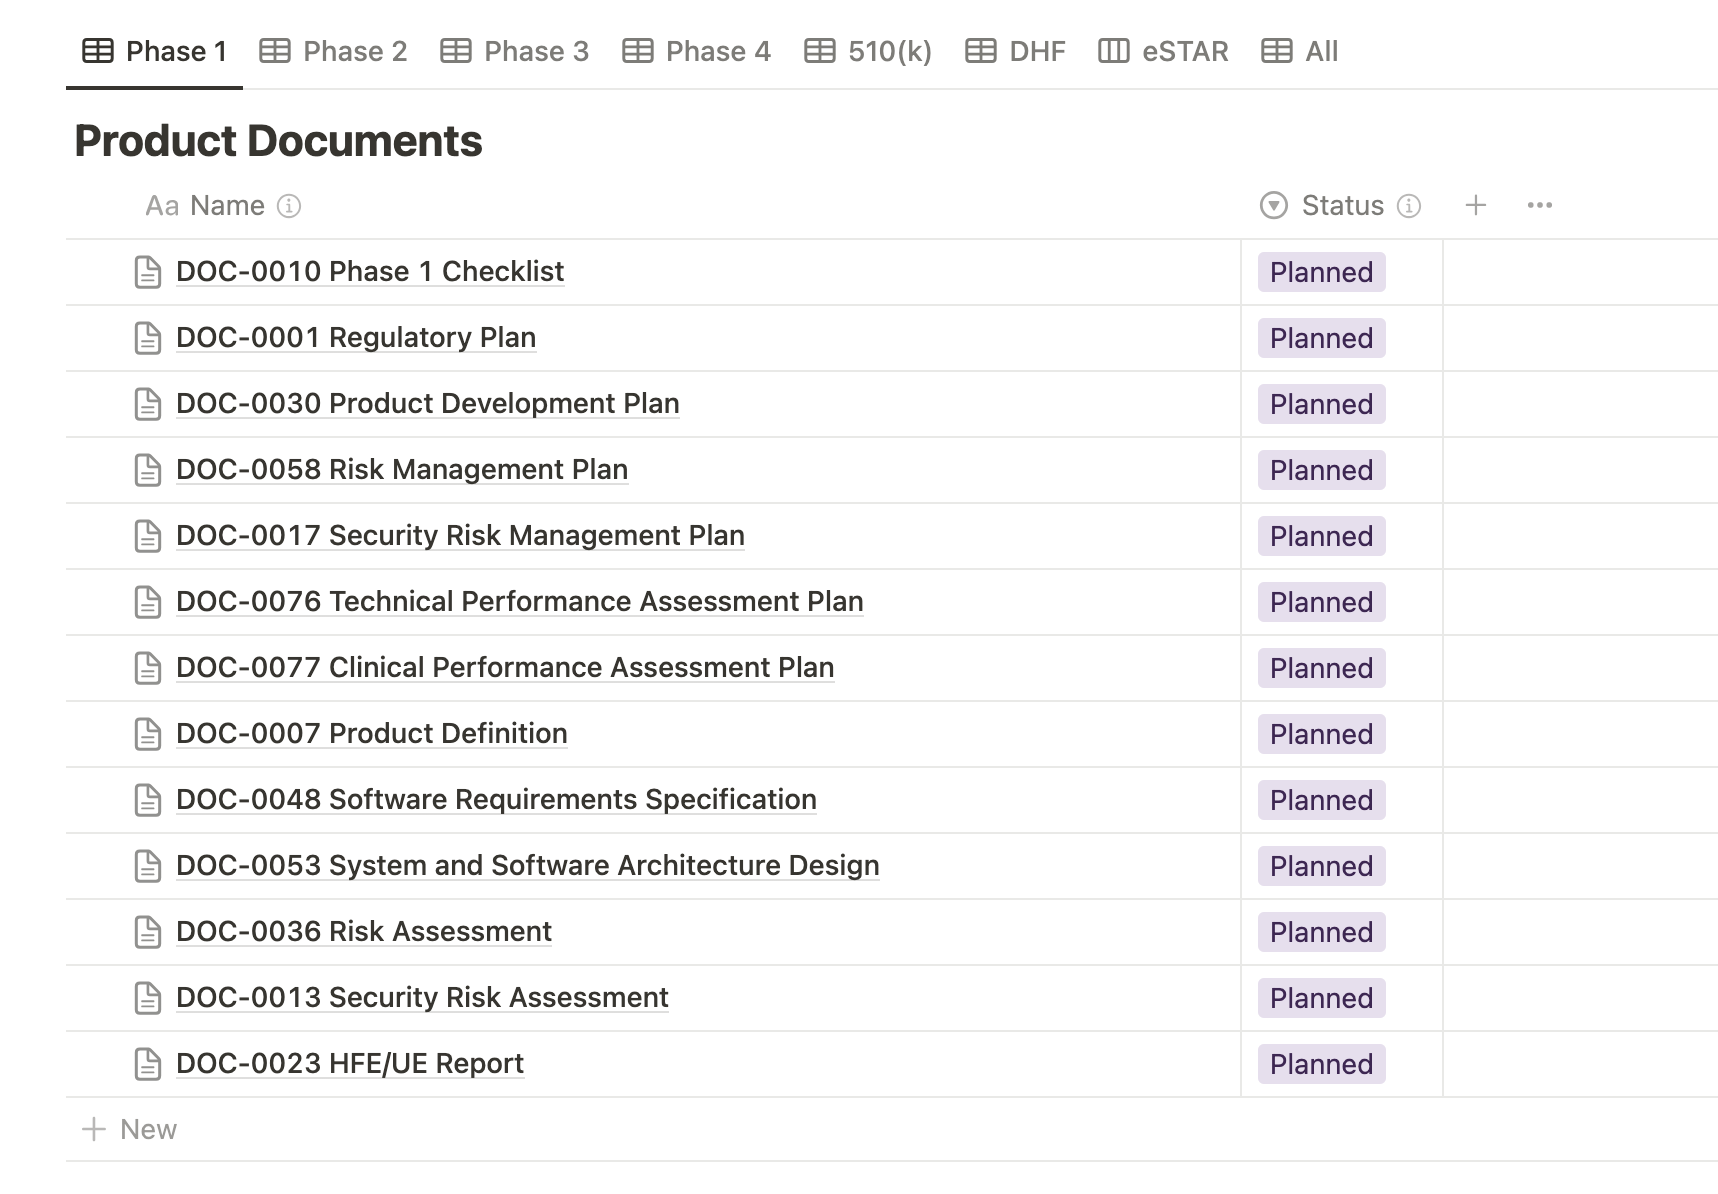Image resolution: width=1718 pixels, height=1194 pixels.
Task: Open Planned status dropdown for DOC-0007 Product Definition
Action: tap(1321, 734)
